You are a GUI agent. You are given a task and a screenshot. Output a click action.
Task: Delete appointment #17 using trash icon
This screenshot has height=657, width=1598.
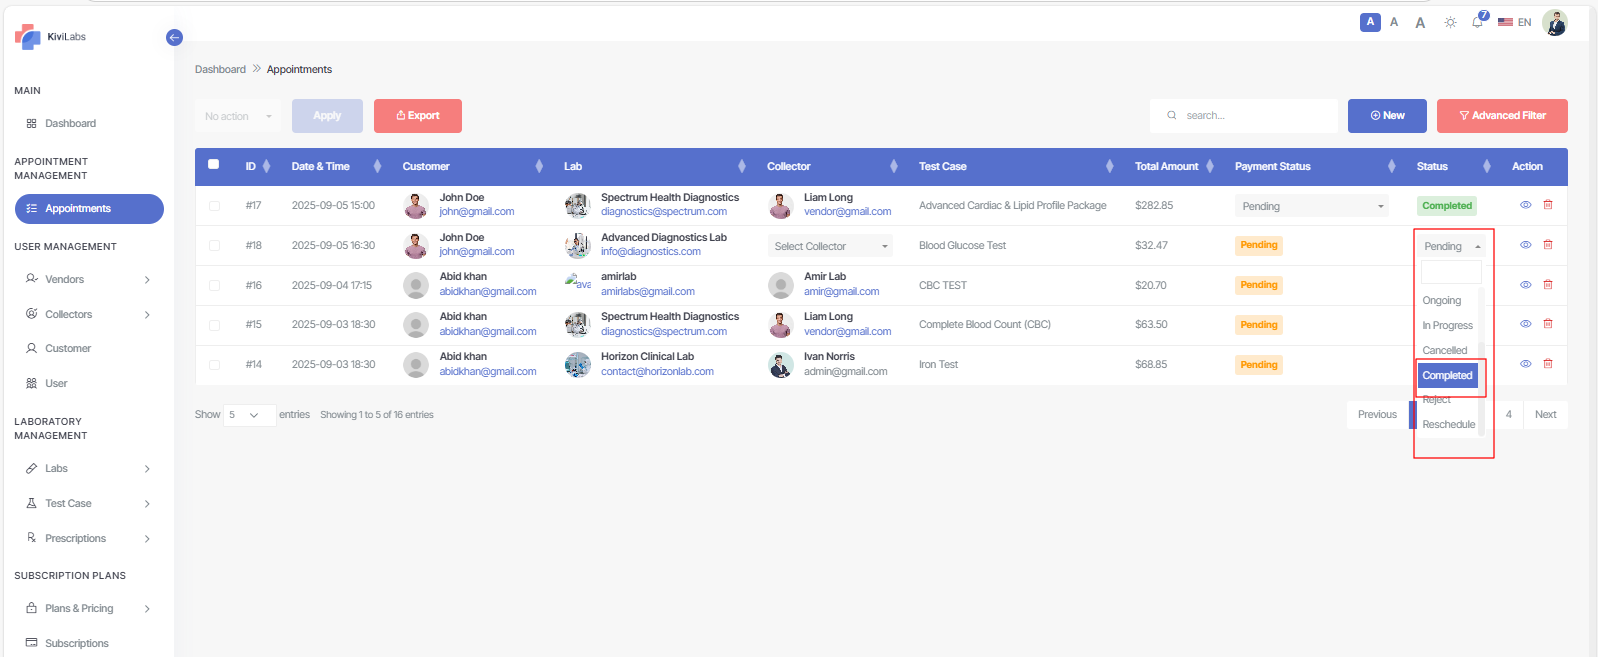click(1548, 205)
